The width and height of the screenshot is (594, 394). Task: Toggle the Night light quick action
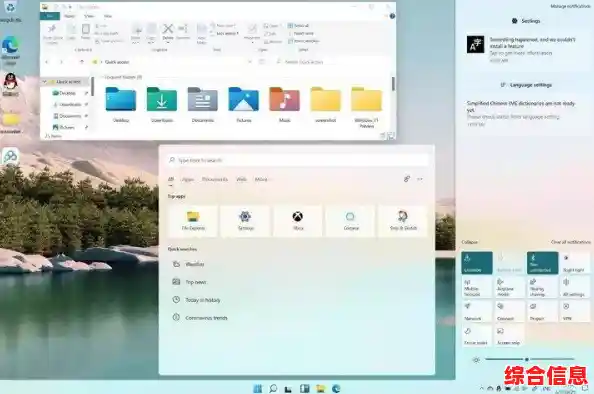point(575,263)
